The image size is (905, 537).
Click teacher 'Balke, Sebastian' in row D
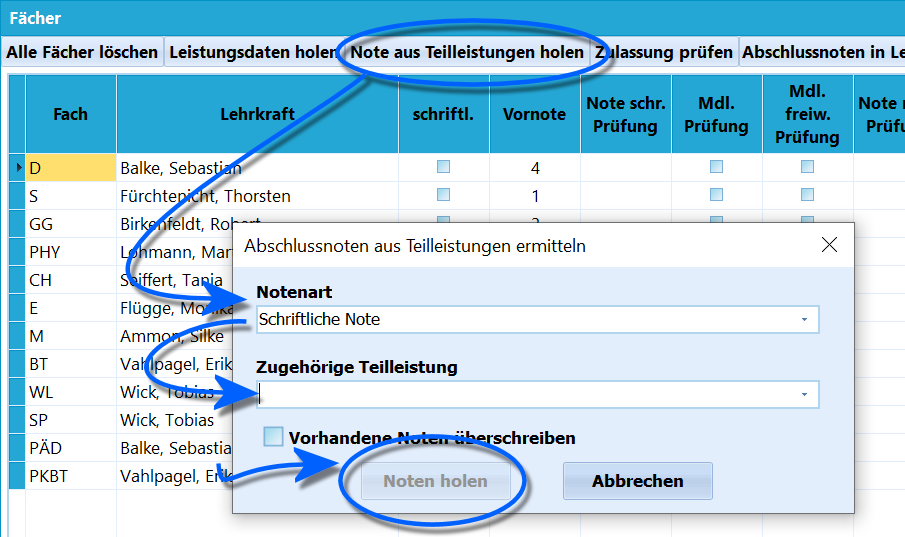[181, 168]
